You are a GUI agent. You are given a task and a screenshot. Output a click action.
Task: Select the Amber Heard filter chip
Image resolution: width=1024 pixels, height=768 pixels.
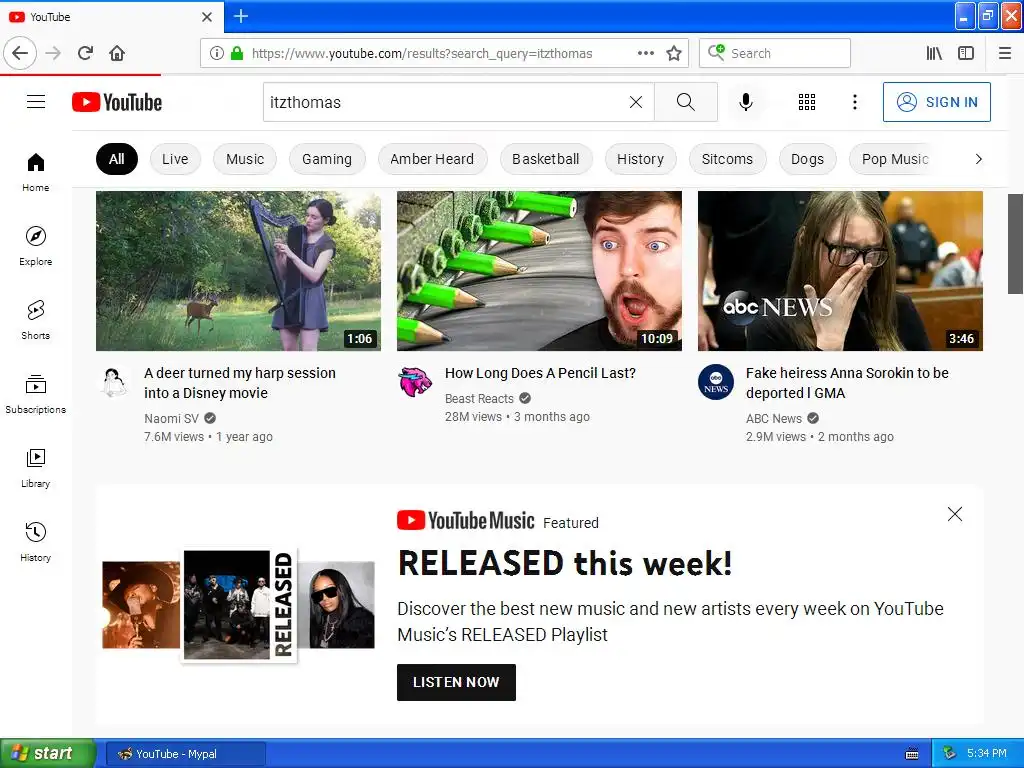coord(432,159)
